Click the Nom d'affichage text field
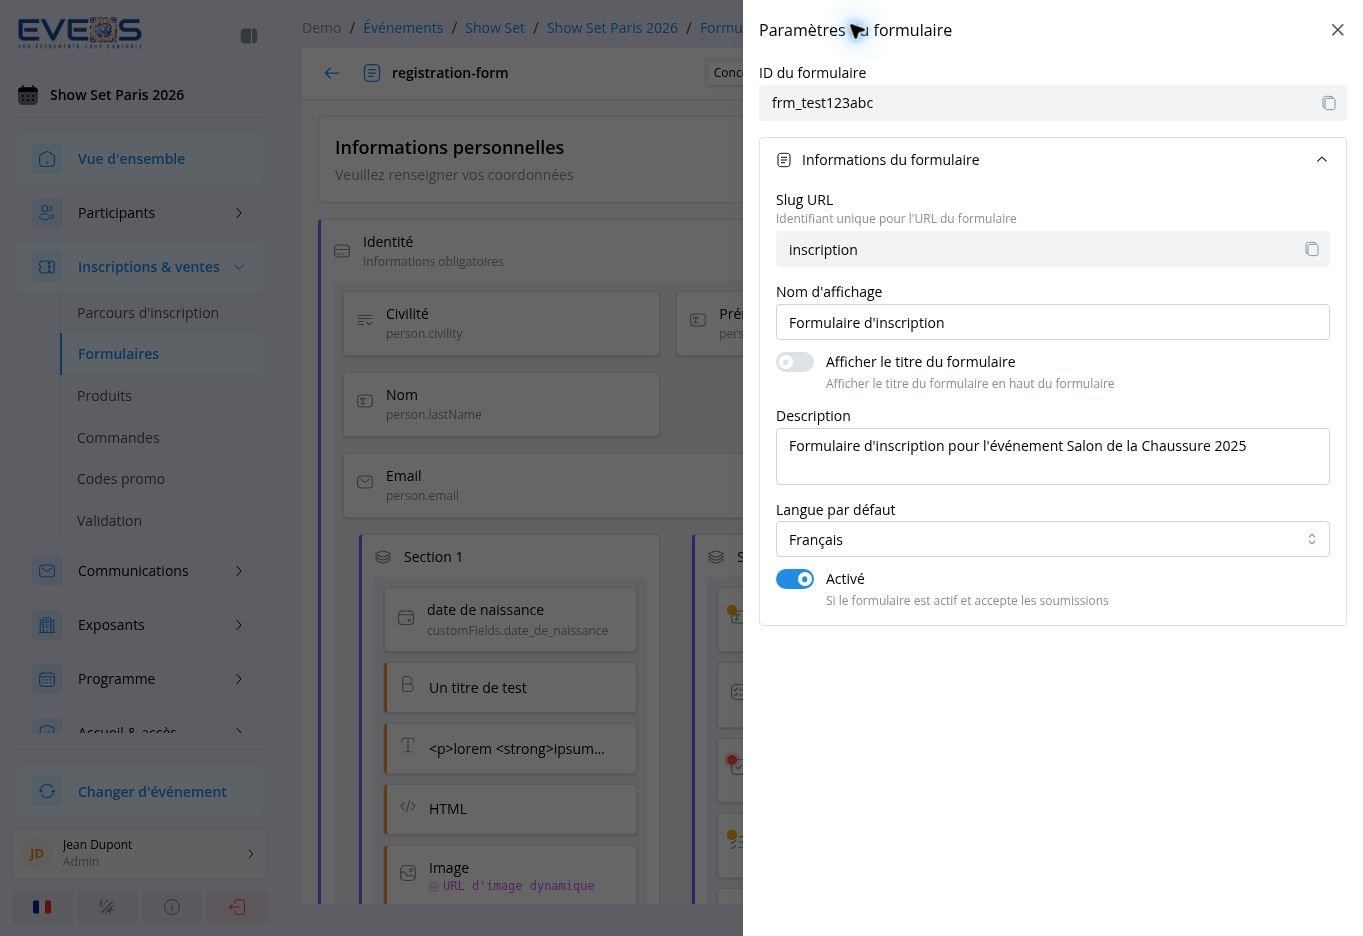 (1052, 322)
